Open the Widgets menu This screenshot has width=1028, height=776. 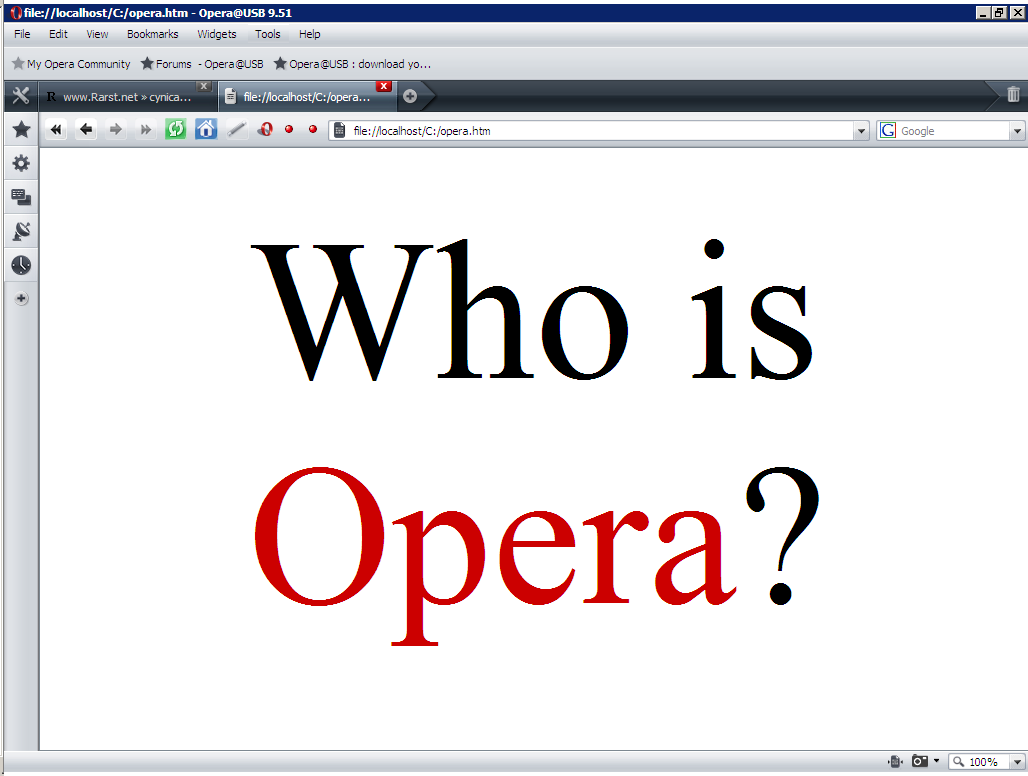(217, 34)
